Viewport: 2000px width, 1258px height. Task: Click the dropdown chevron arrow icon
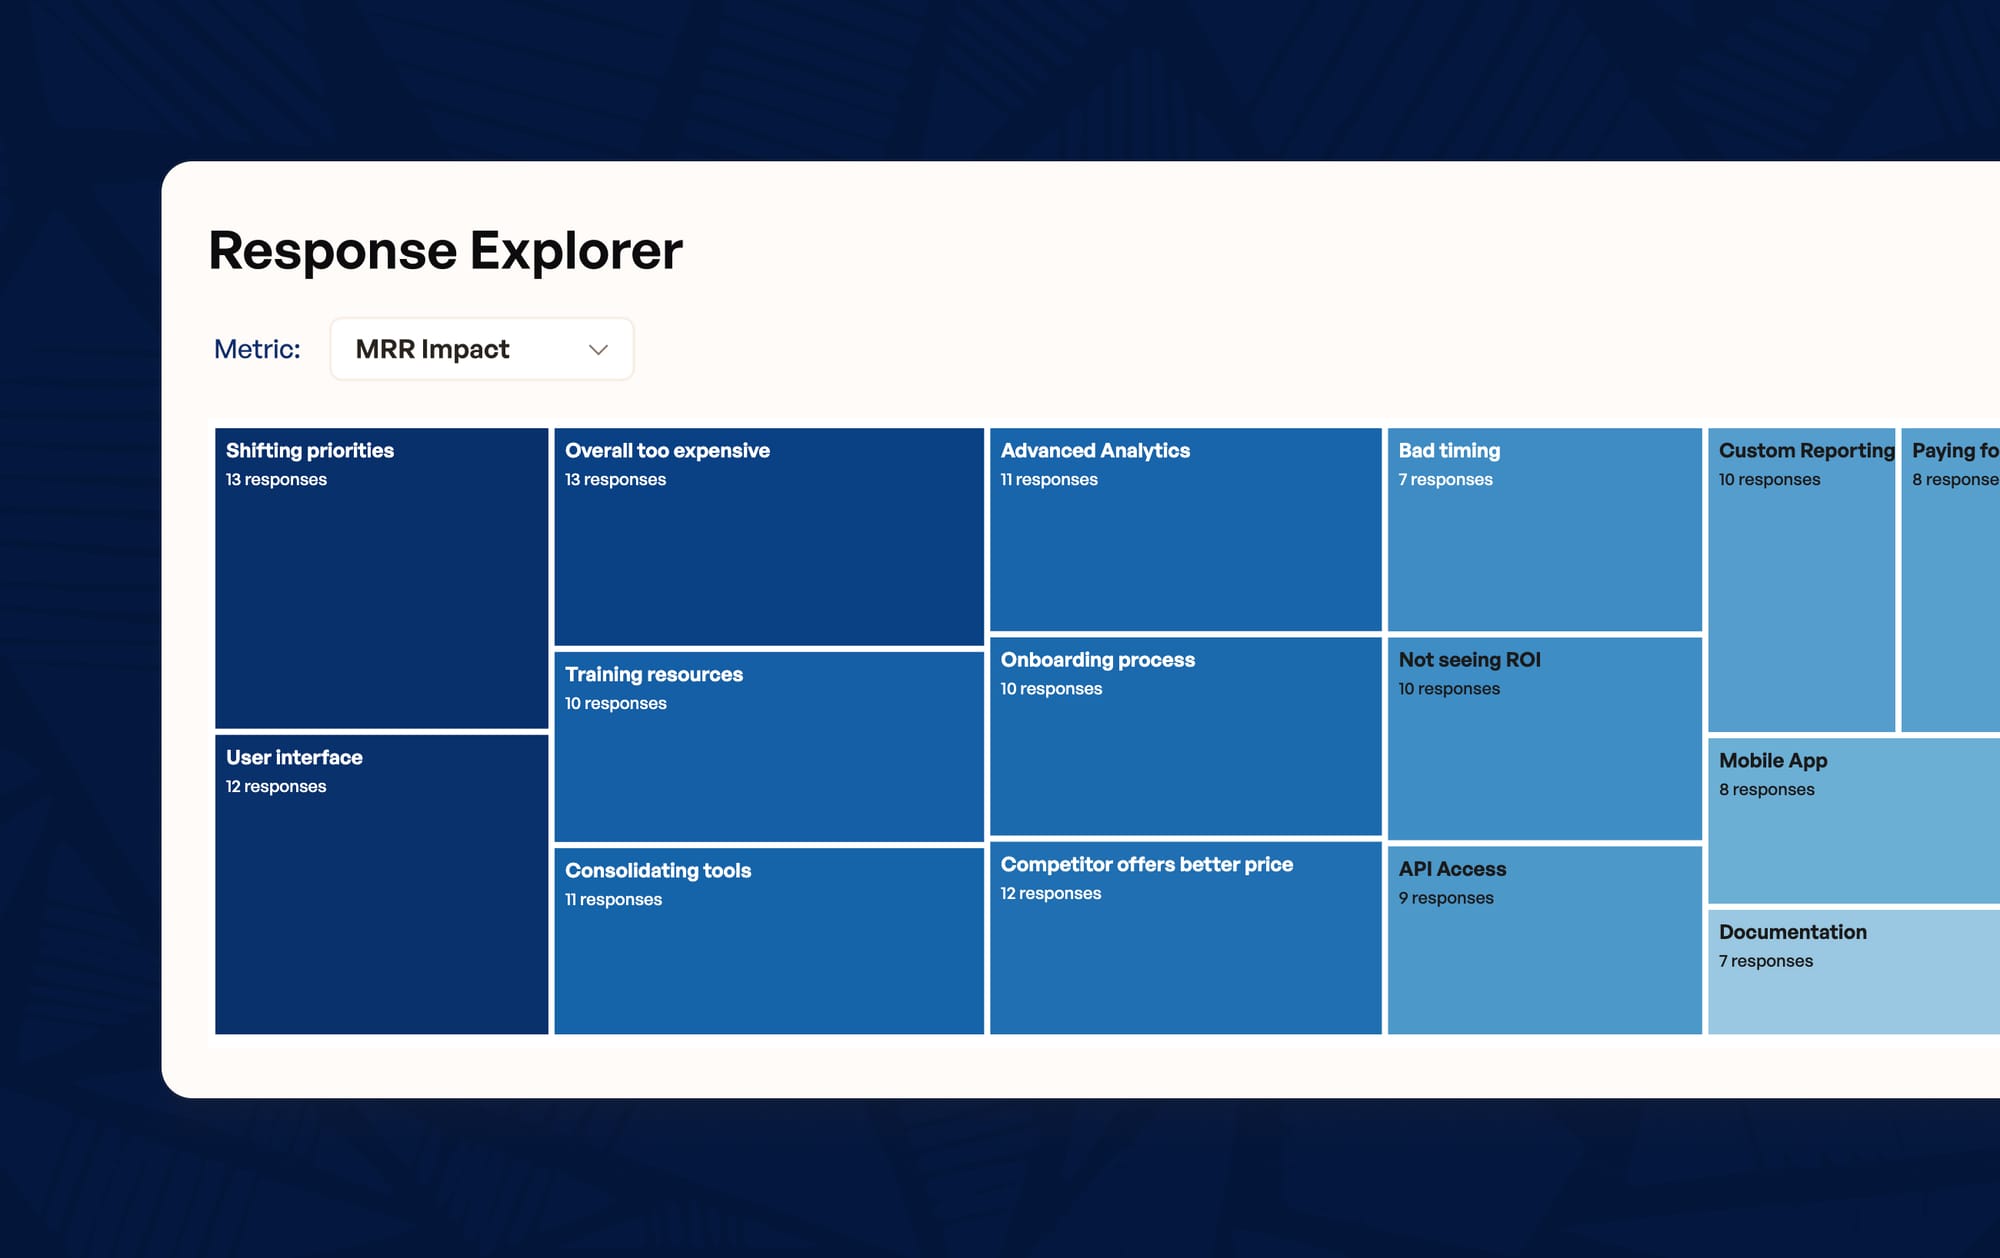[x=598, y=350]
